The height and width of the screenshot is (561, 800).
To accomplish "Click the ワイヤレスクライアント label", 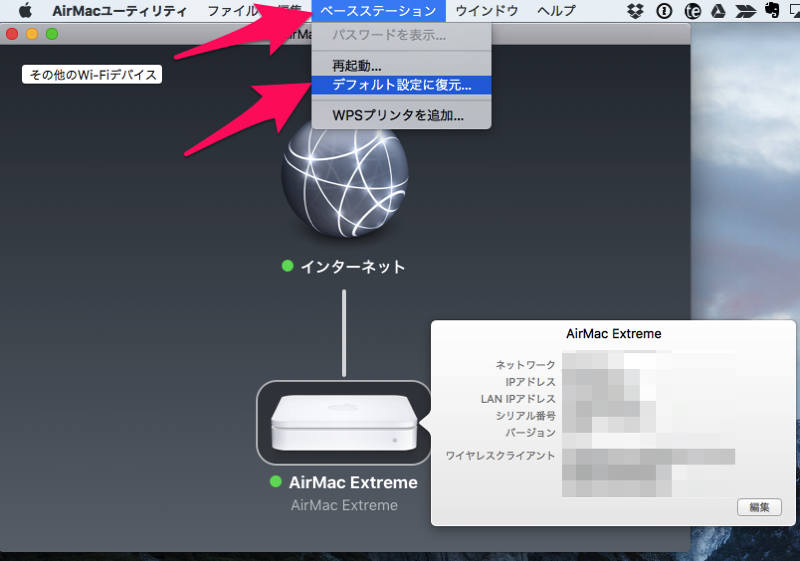I will [x=500, y=455].
